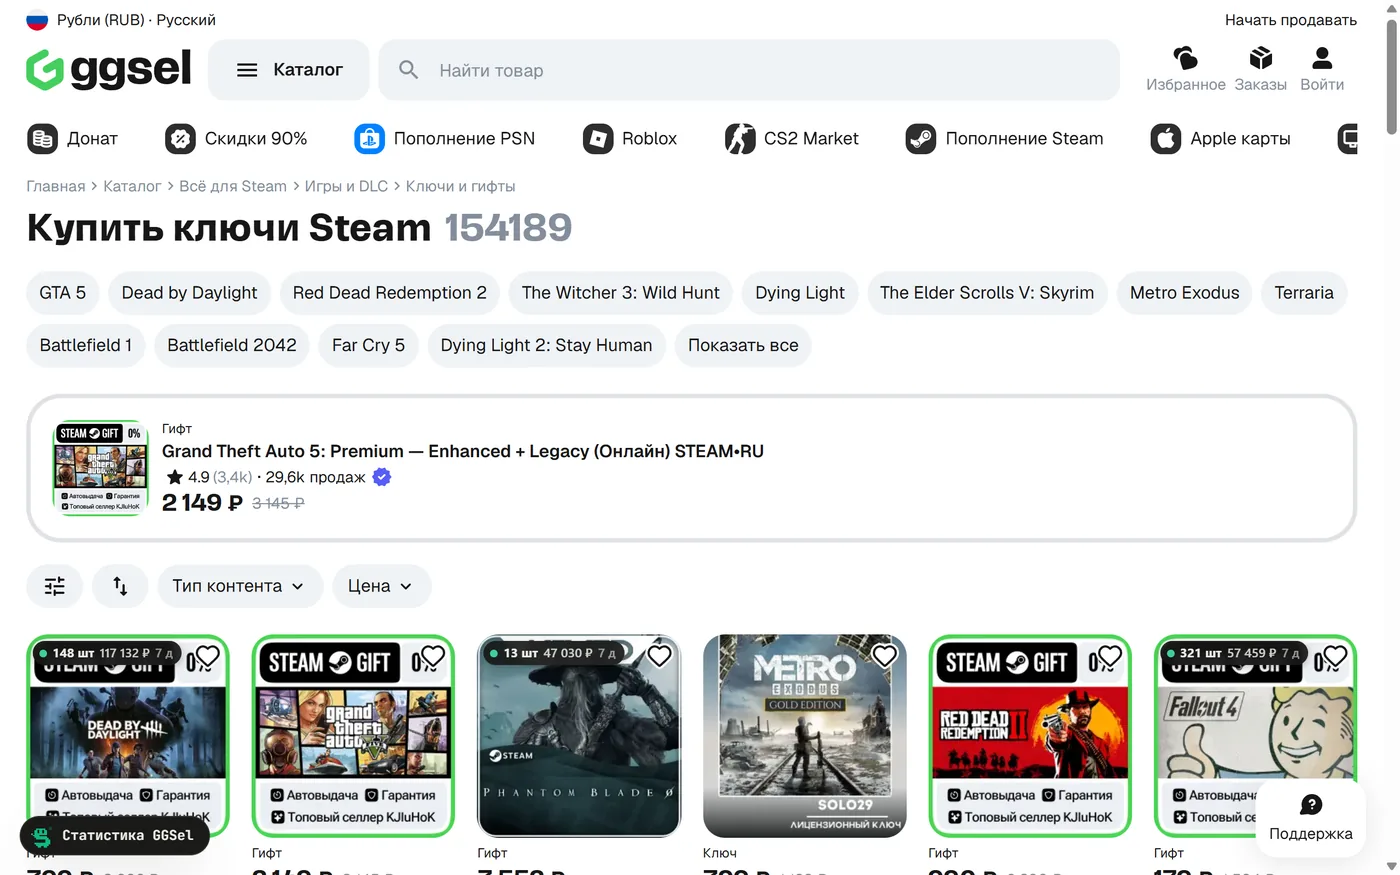Viewport: 1400px width, 875px height.
Task: Toggle favorite heart on Metro Exodus card
Action: tap(884, 656)
